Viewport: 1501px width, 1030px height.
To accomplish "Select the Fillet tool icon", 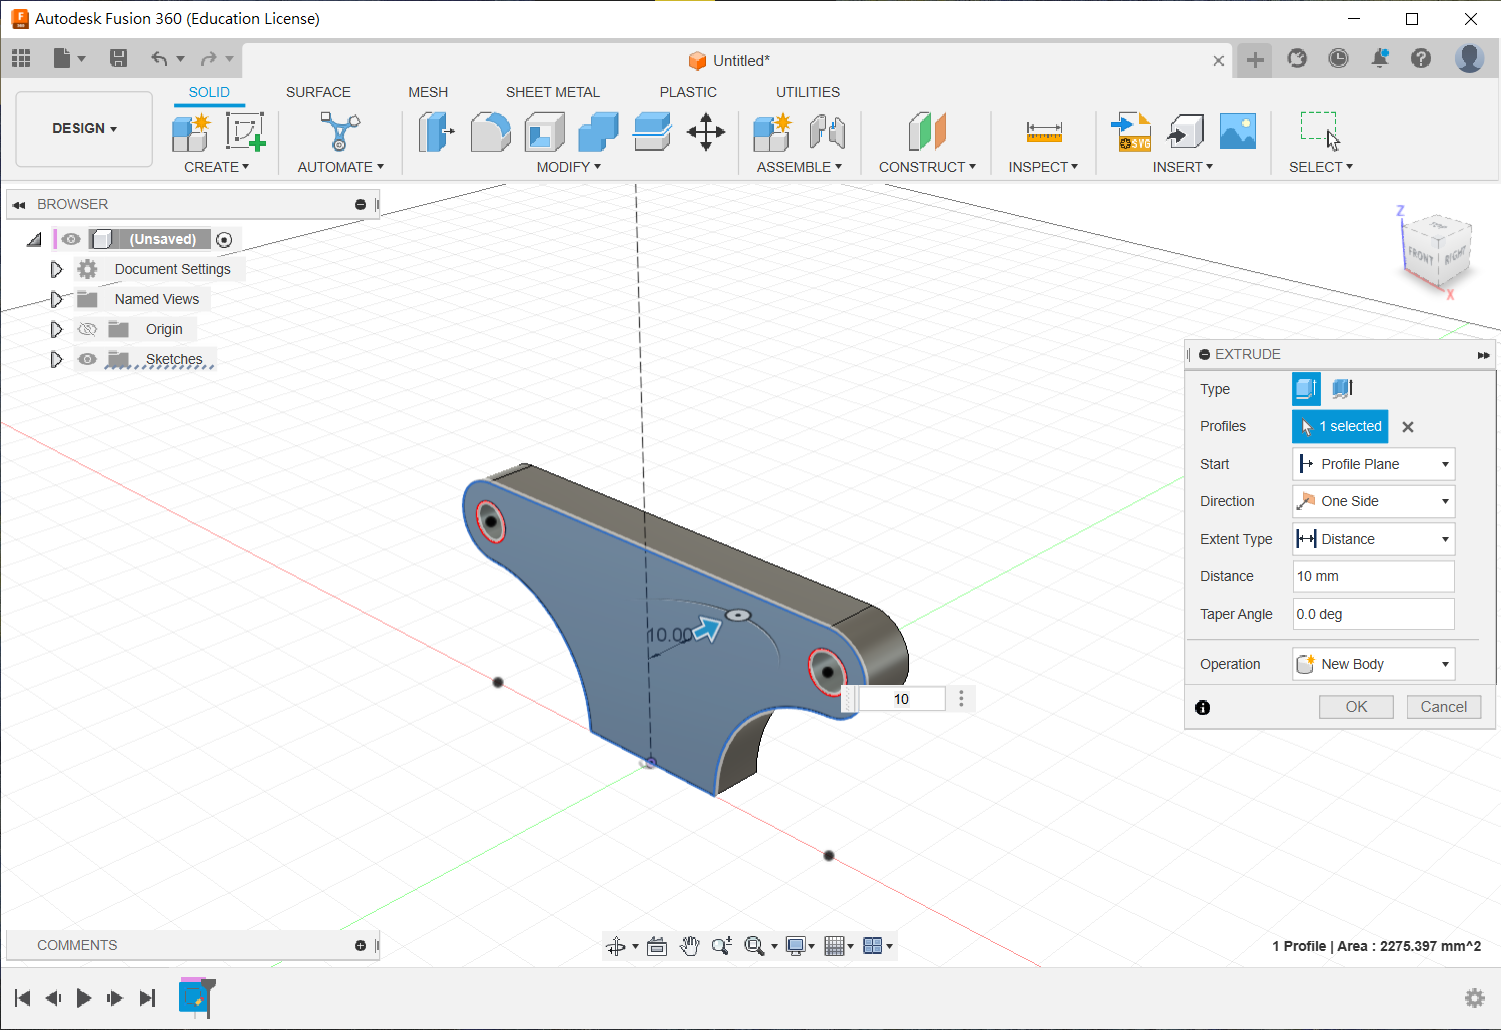I will 490,132.
